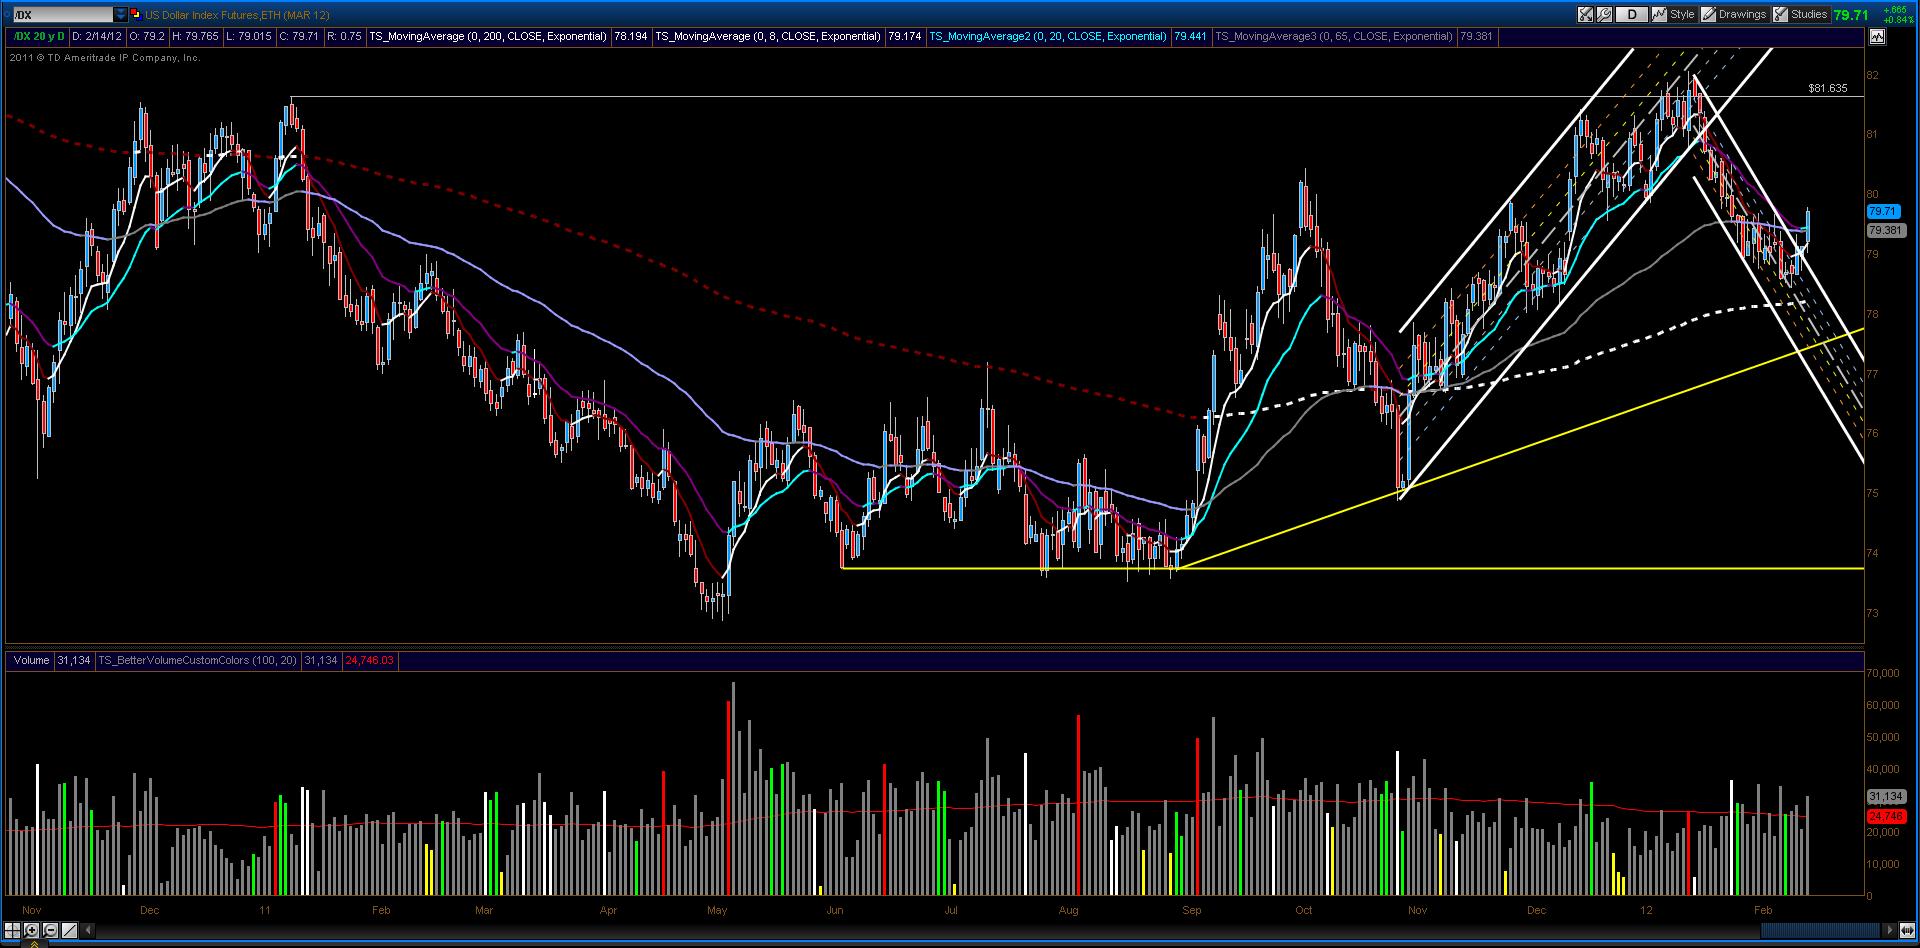Open the Studies menu

click(x=1801, y=14)
